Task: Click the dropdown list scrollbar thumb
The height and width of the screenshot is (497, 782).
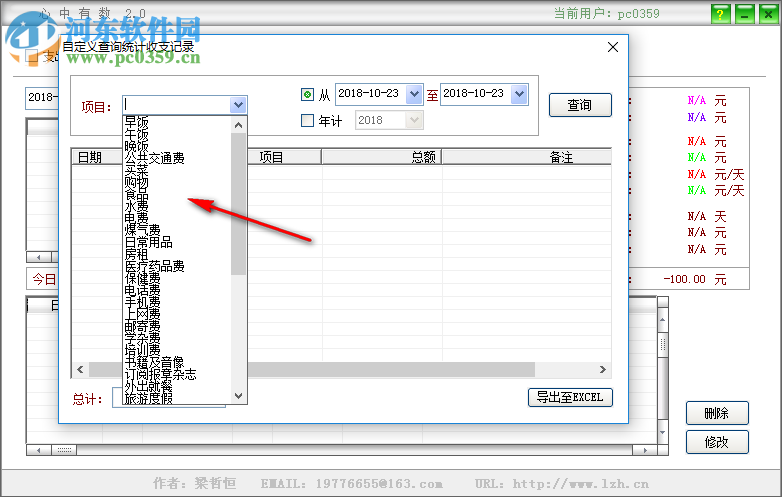Action: (238, 204)
